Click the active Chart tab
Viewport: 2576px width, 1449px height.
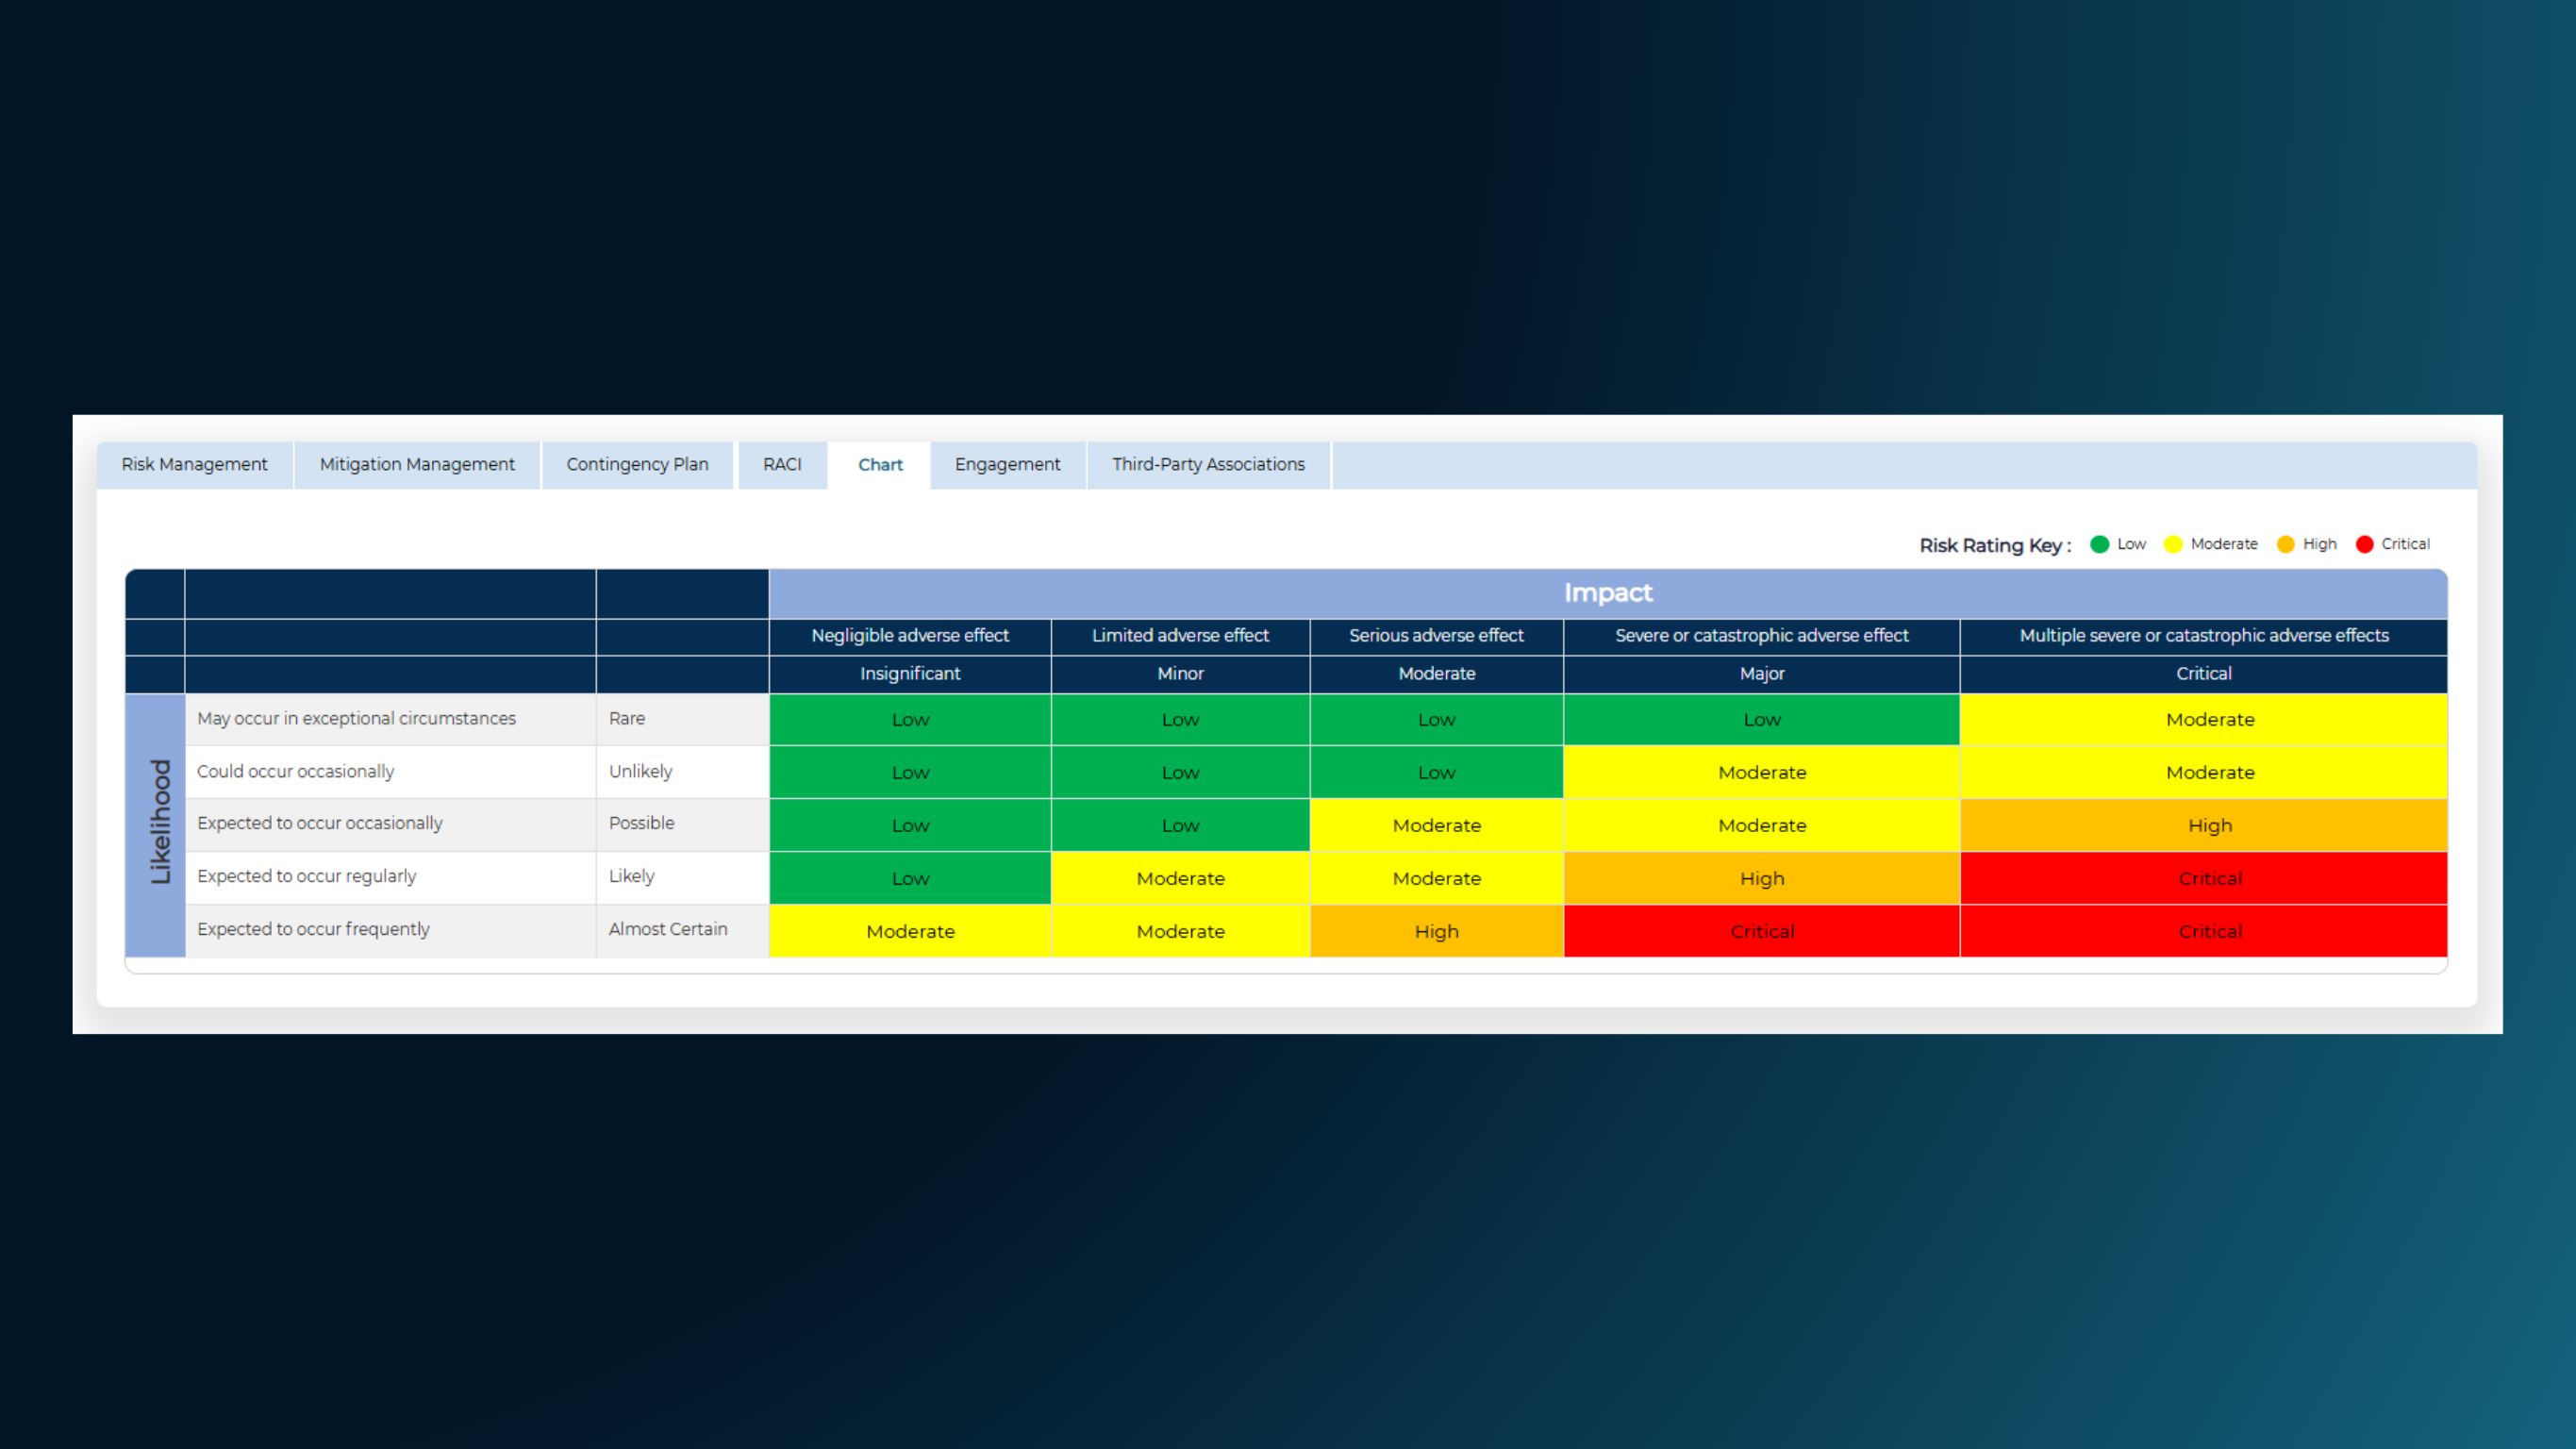click(x=879, y=464)
